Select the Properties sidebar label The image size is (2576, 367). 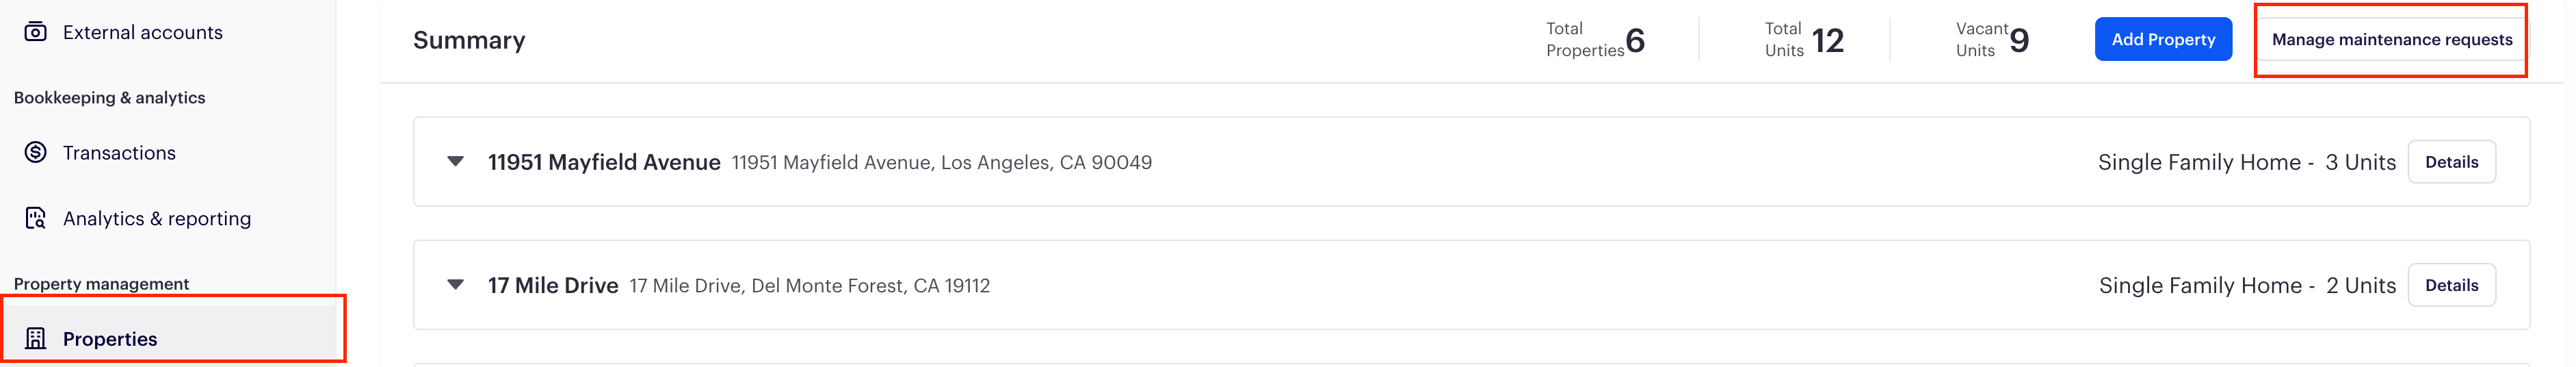click(x=110, y=339)
